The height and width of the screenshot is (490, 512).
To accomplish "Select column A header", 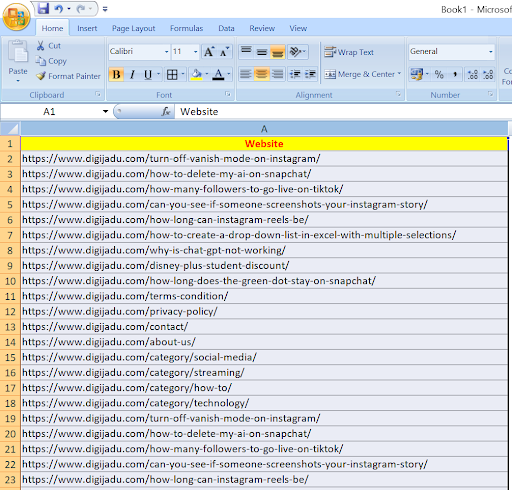I will coord(264,129).
